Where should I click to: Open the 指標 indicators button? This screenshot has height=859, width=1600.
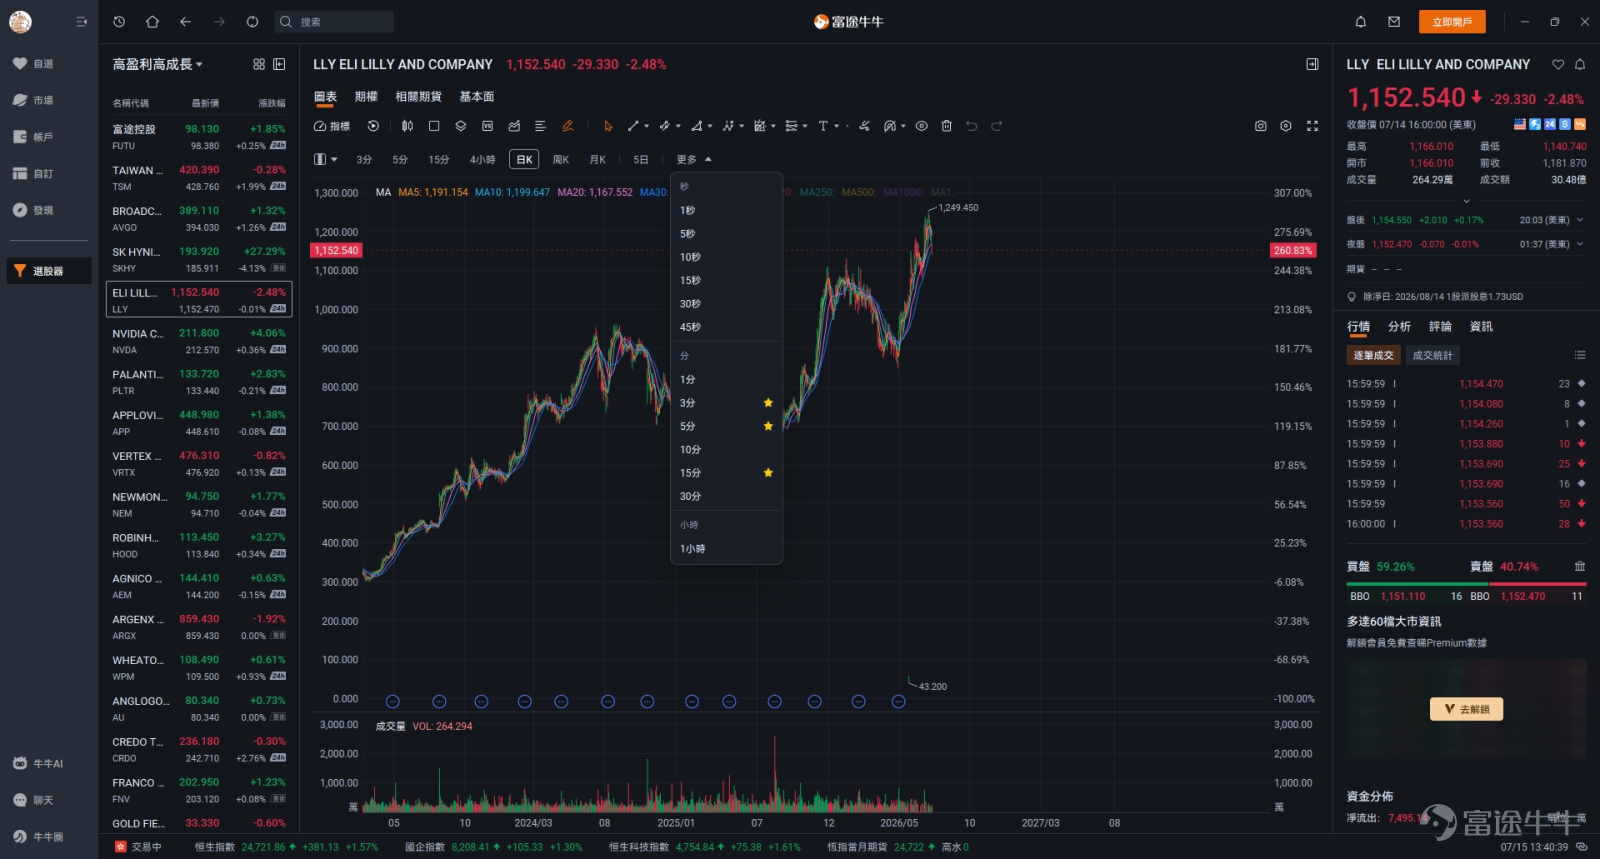332,126
